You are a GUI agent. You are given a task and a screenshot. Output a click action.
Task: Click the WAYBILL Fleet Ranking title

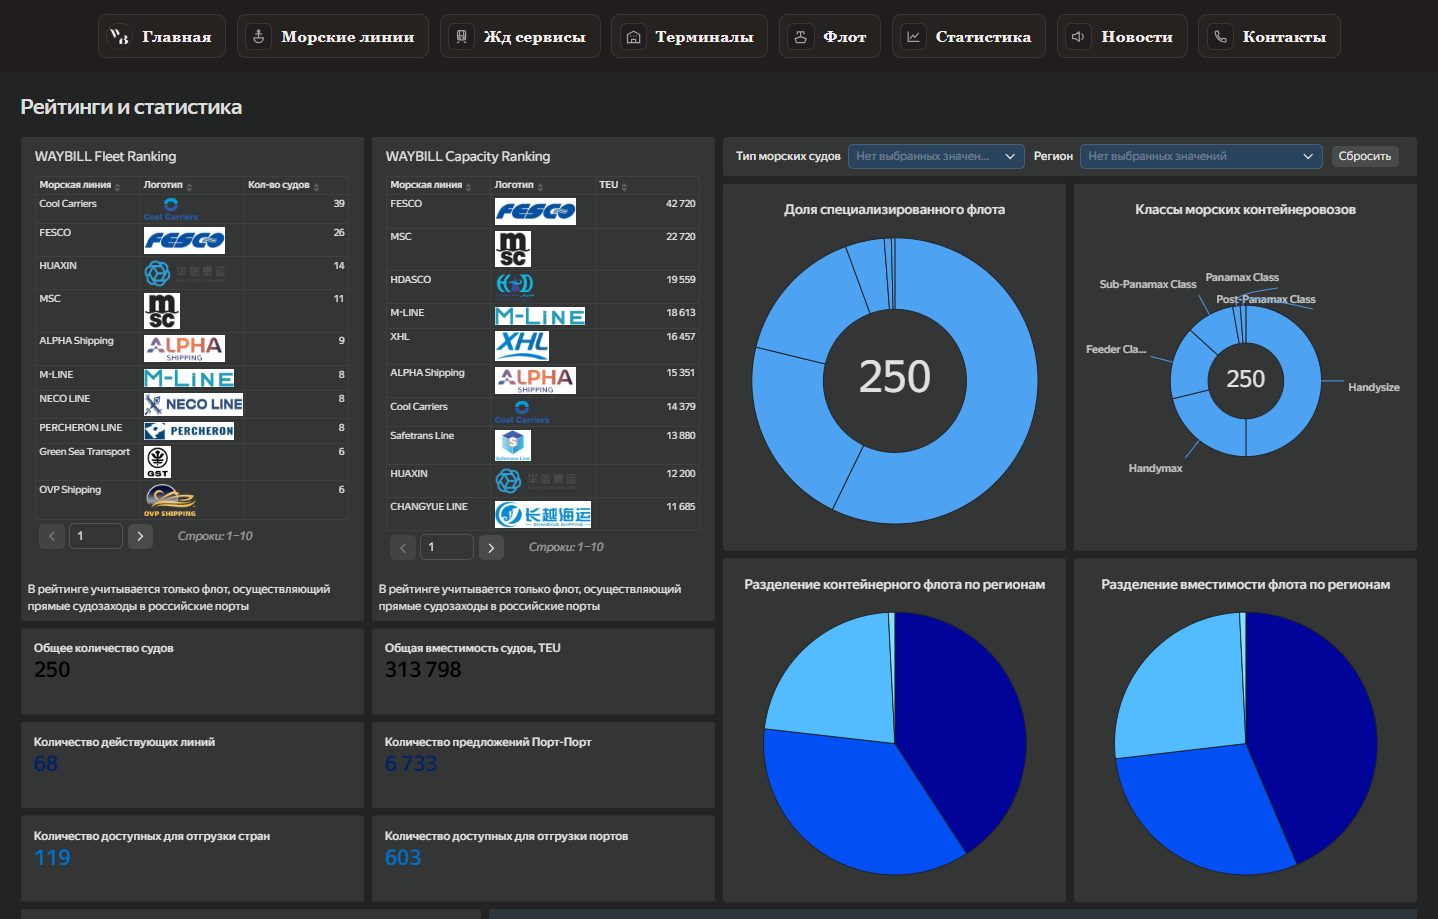click(105, 156)
